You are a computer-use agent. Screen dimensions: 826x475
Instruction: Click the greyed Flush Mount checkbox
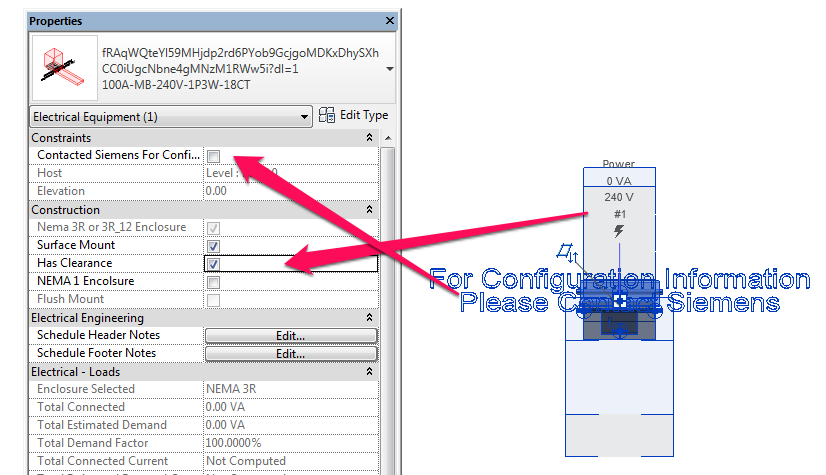point(213,300)
